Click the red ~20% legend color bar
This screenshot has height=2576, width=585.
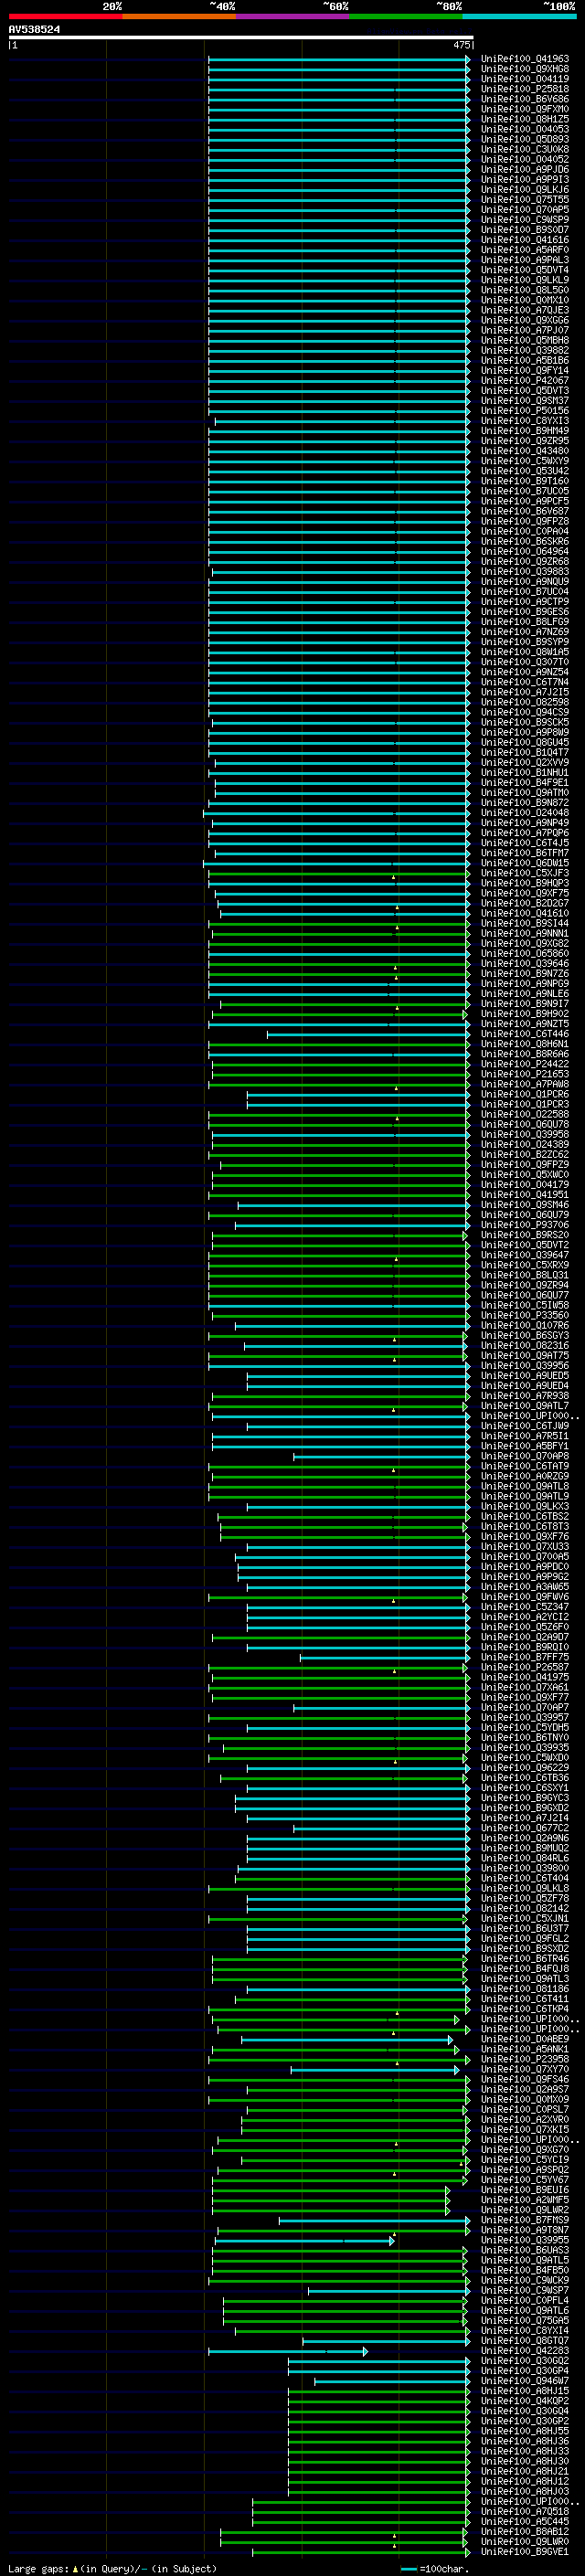pyautogui.click(x=65, y=16)
